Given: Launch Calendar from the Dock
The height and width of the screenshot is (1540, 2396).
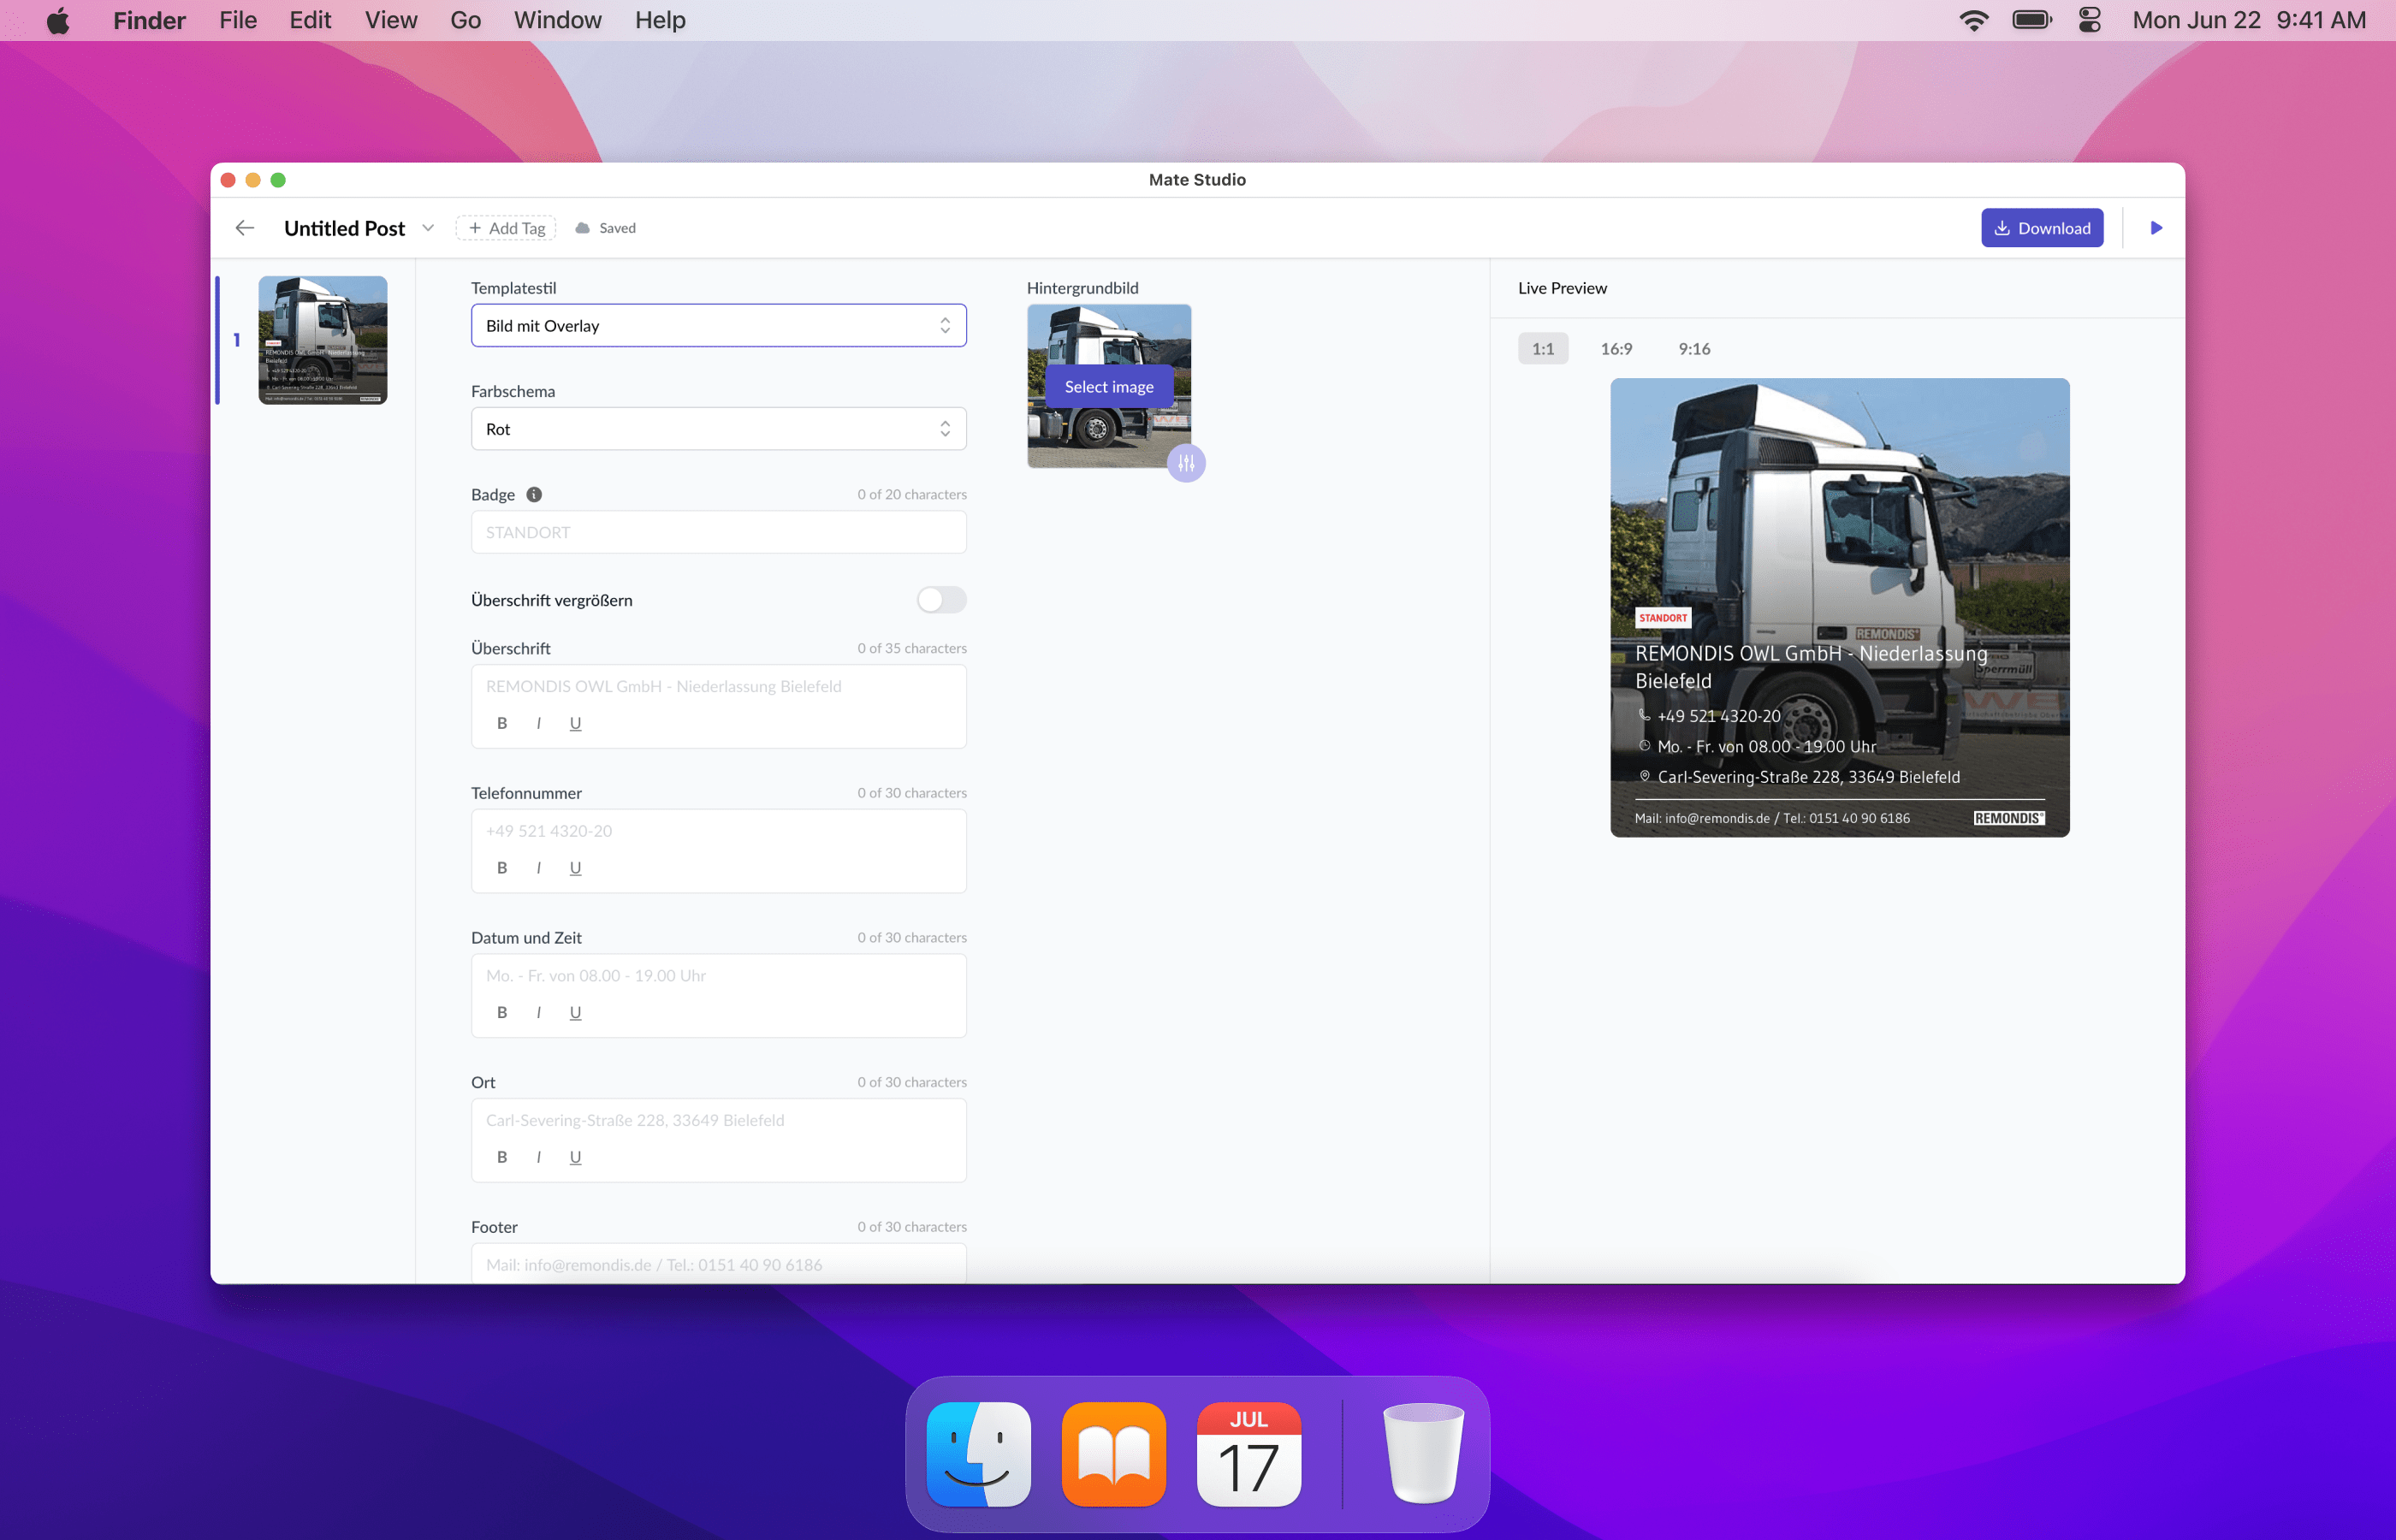Looking at the screenshot, I should coord(1249,1454).
